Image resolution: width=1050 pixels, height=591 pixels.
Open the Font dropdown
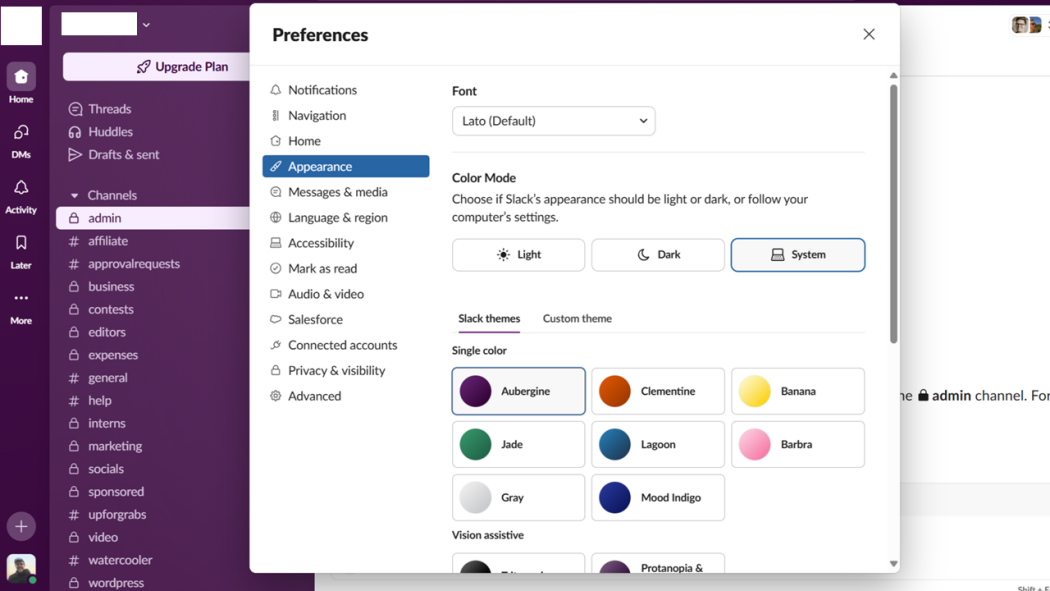click(x=553, y=120)
